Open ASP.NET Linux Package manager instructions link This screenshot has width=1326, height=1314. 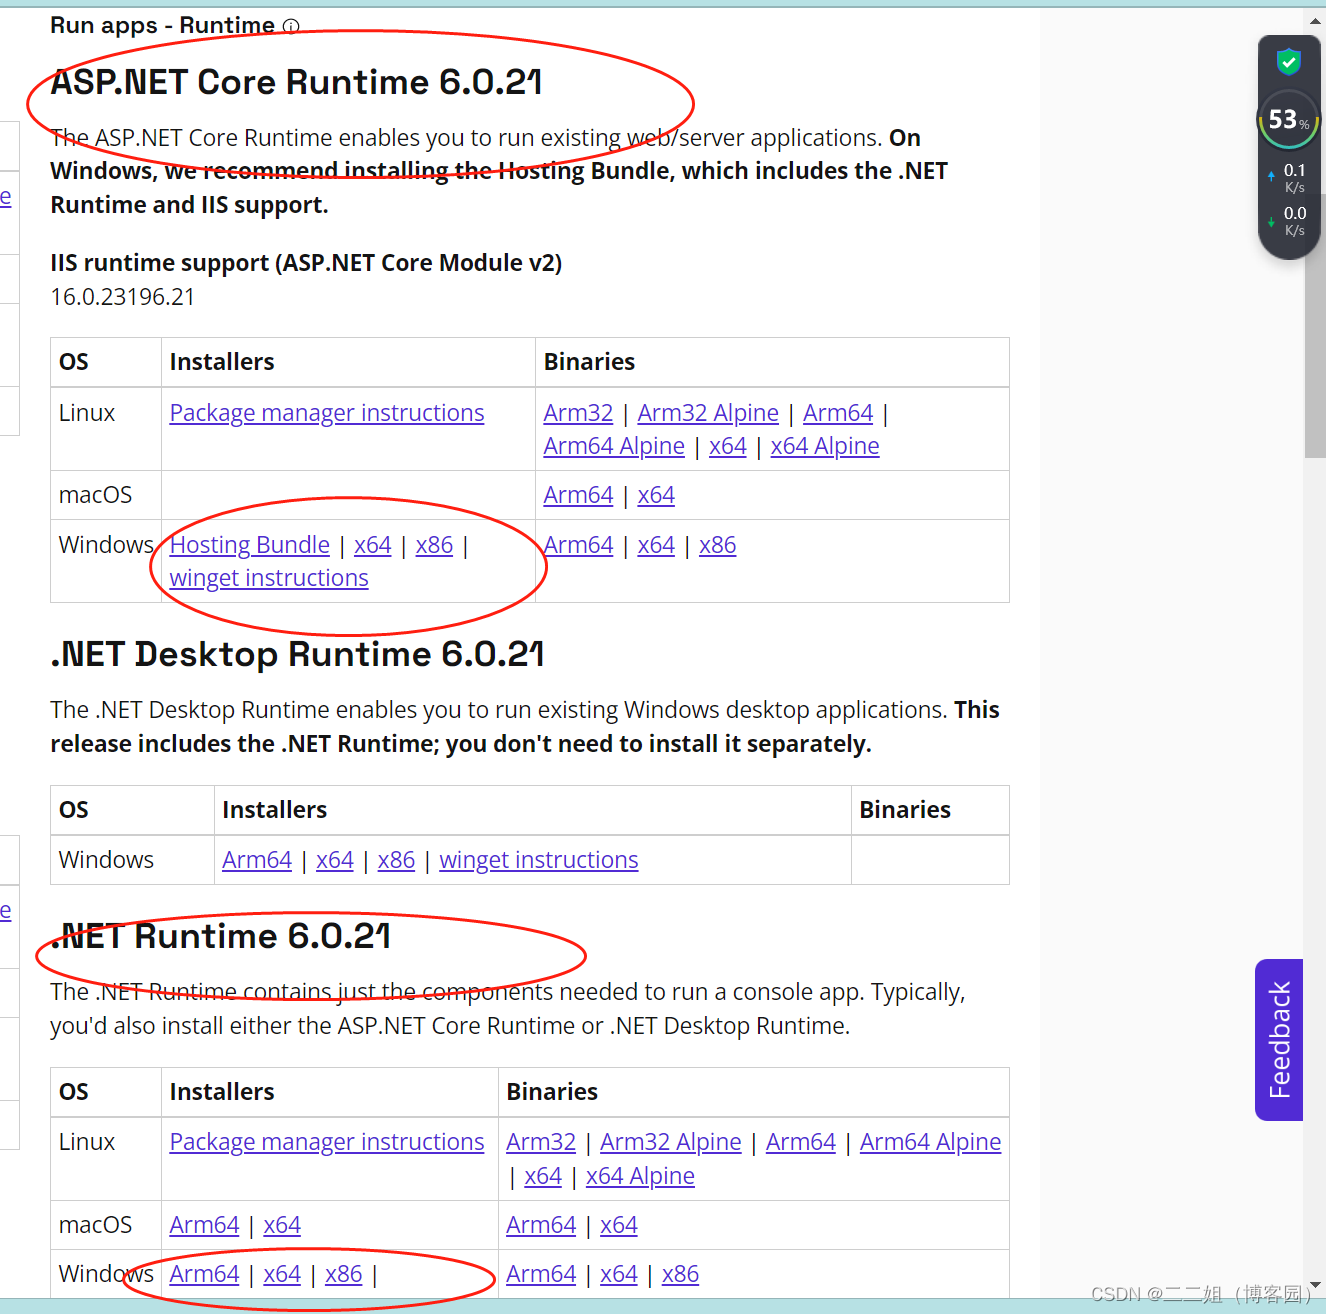pyautogui.click(x=327, y=413)
